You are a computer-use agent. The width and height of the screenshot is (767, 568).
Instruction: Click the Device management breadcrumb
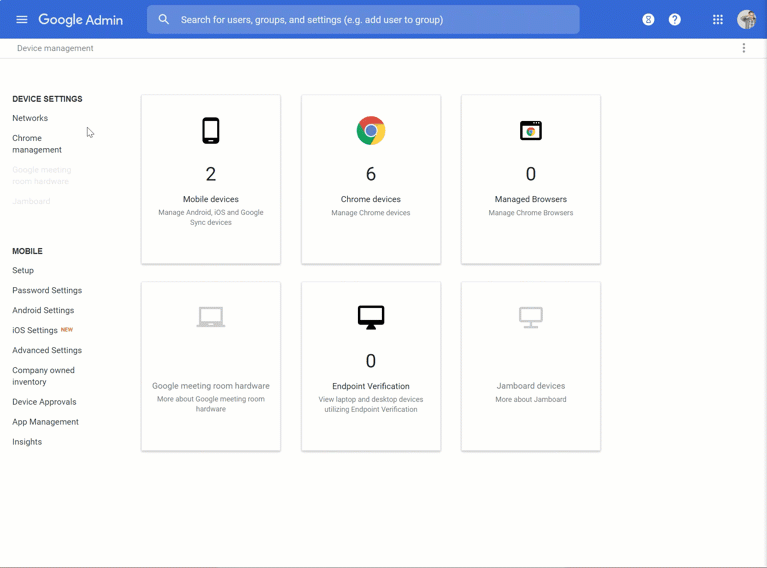[55, 48]
